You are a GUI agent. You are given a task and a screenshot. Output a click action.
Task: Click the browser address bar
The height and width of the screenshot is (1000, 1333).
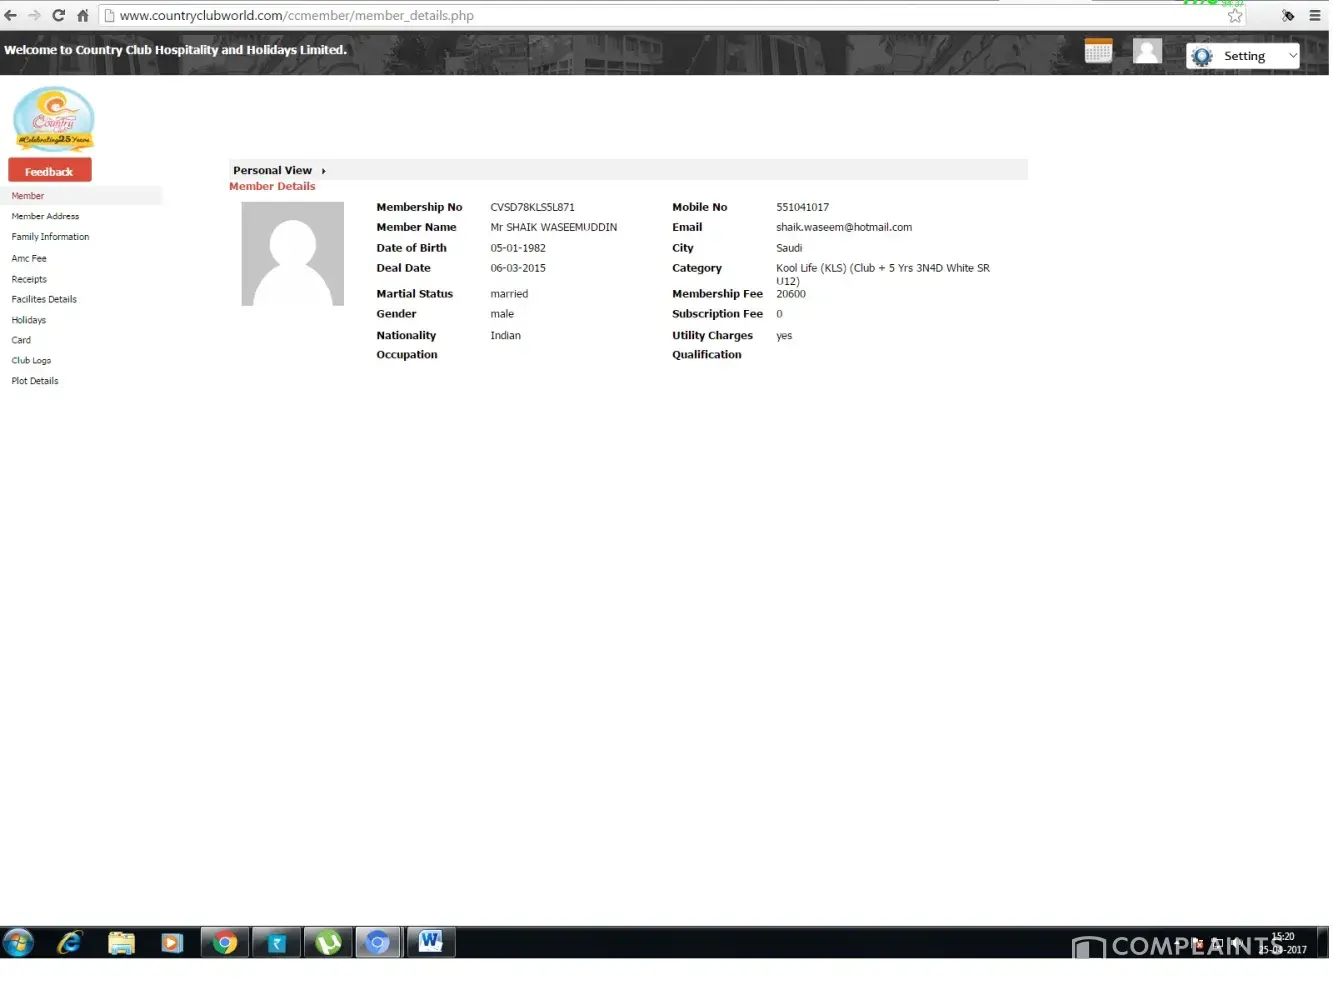pos(660,16)
